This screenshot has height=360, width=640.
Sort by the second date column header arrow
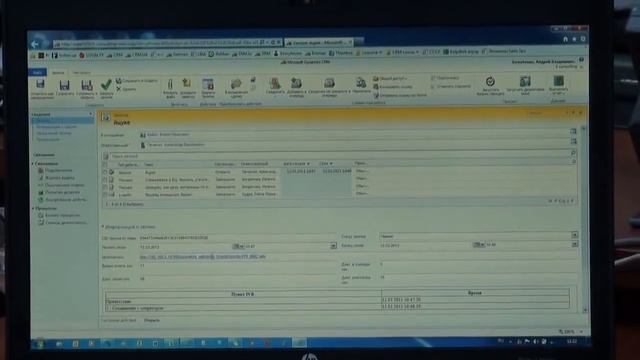[x=331, y=163]
